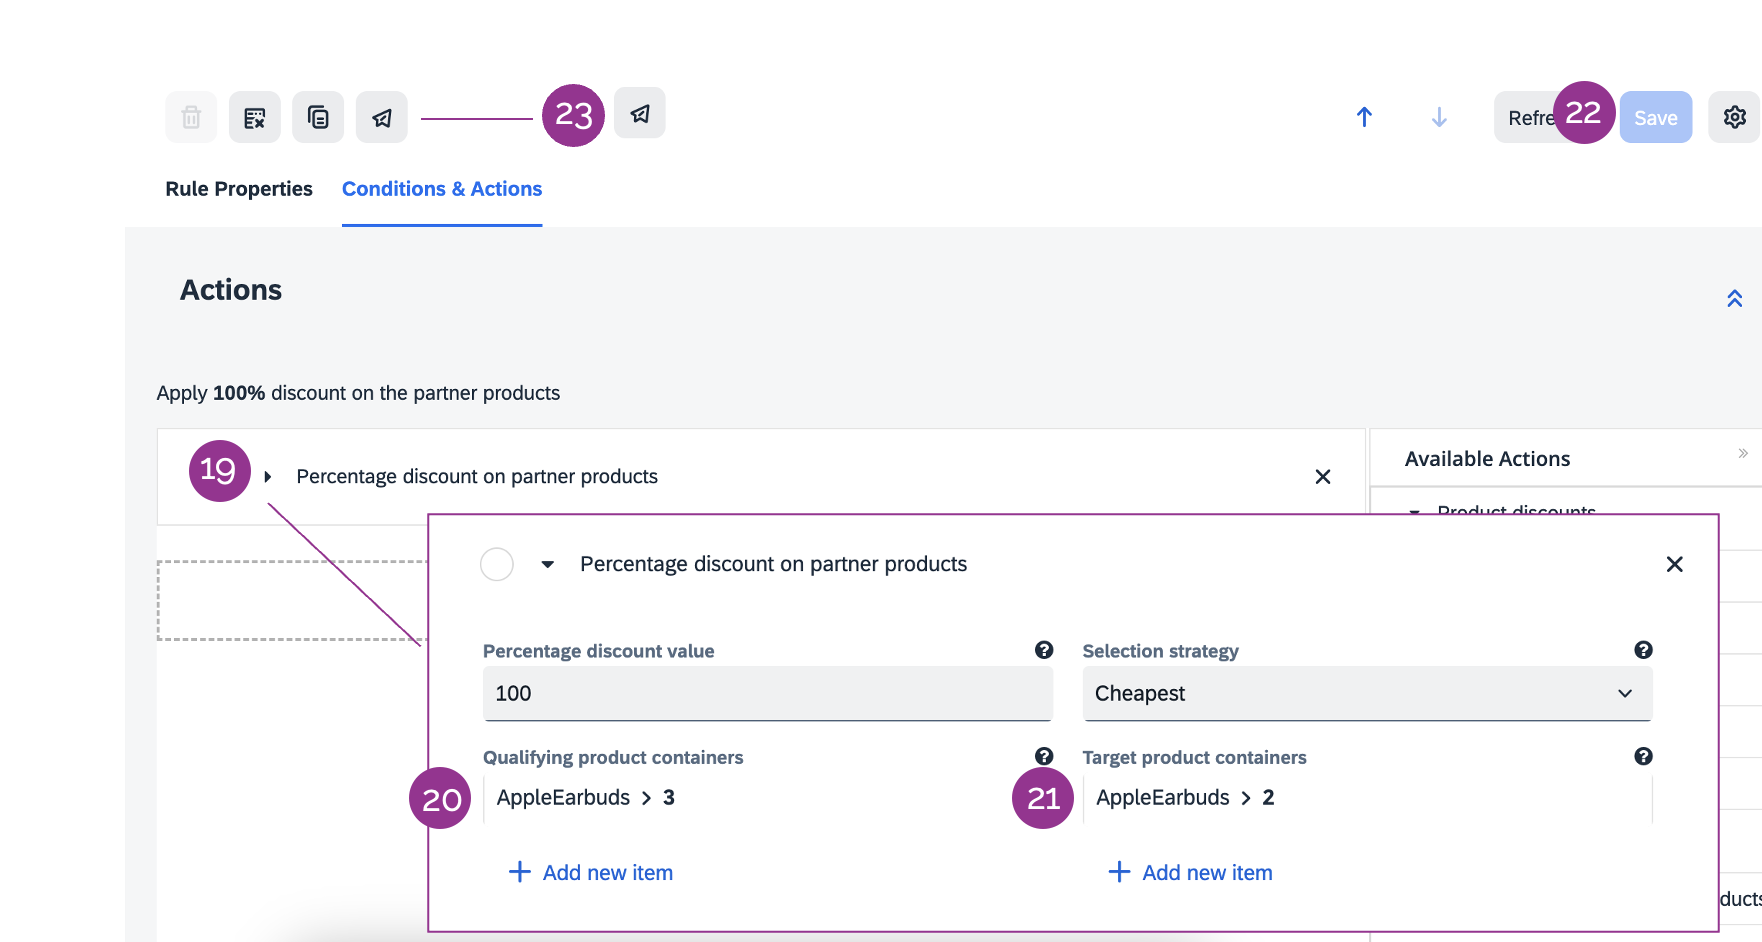This screenshot has width=1762, height=942.
Task: Add new item under Qualifying product containers
Action: pos(591,872)
